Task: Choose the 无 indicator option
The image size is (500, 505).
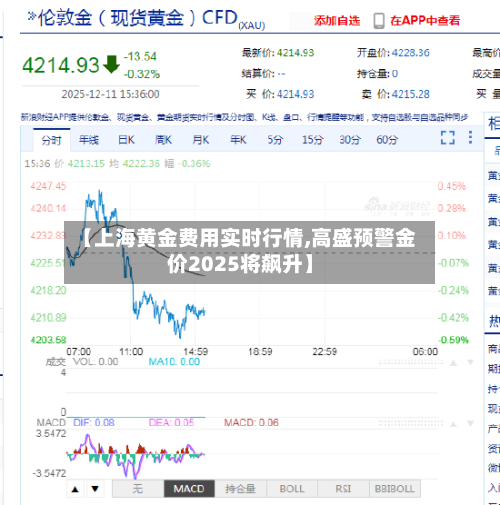Action: coord(138,489)
